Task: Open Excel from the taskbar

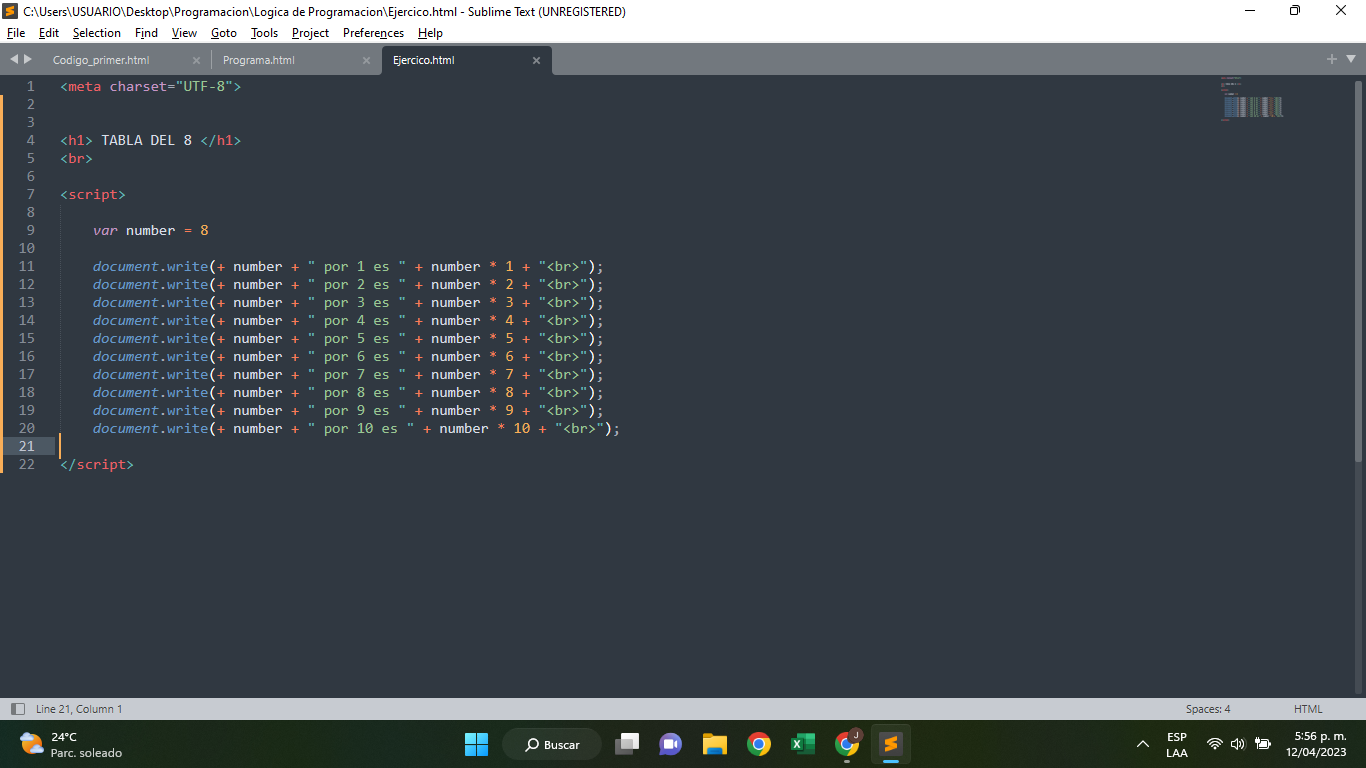Action: click(802, 744)
